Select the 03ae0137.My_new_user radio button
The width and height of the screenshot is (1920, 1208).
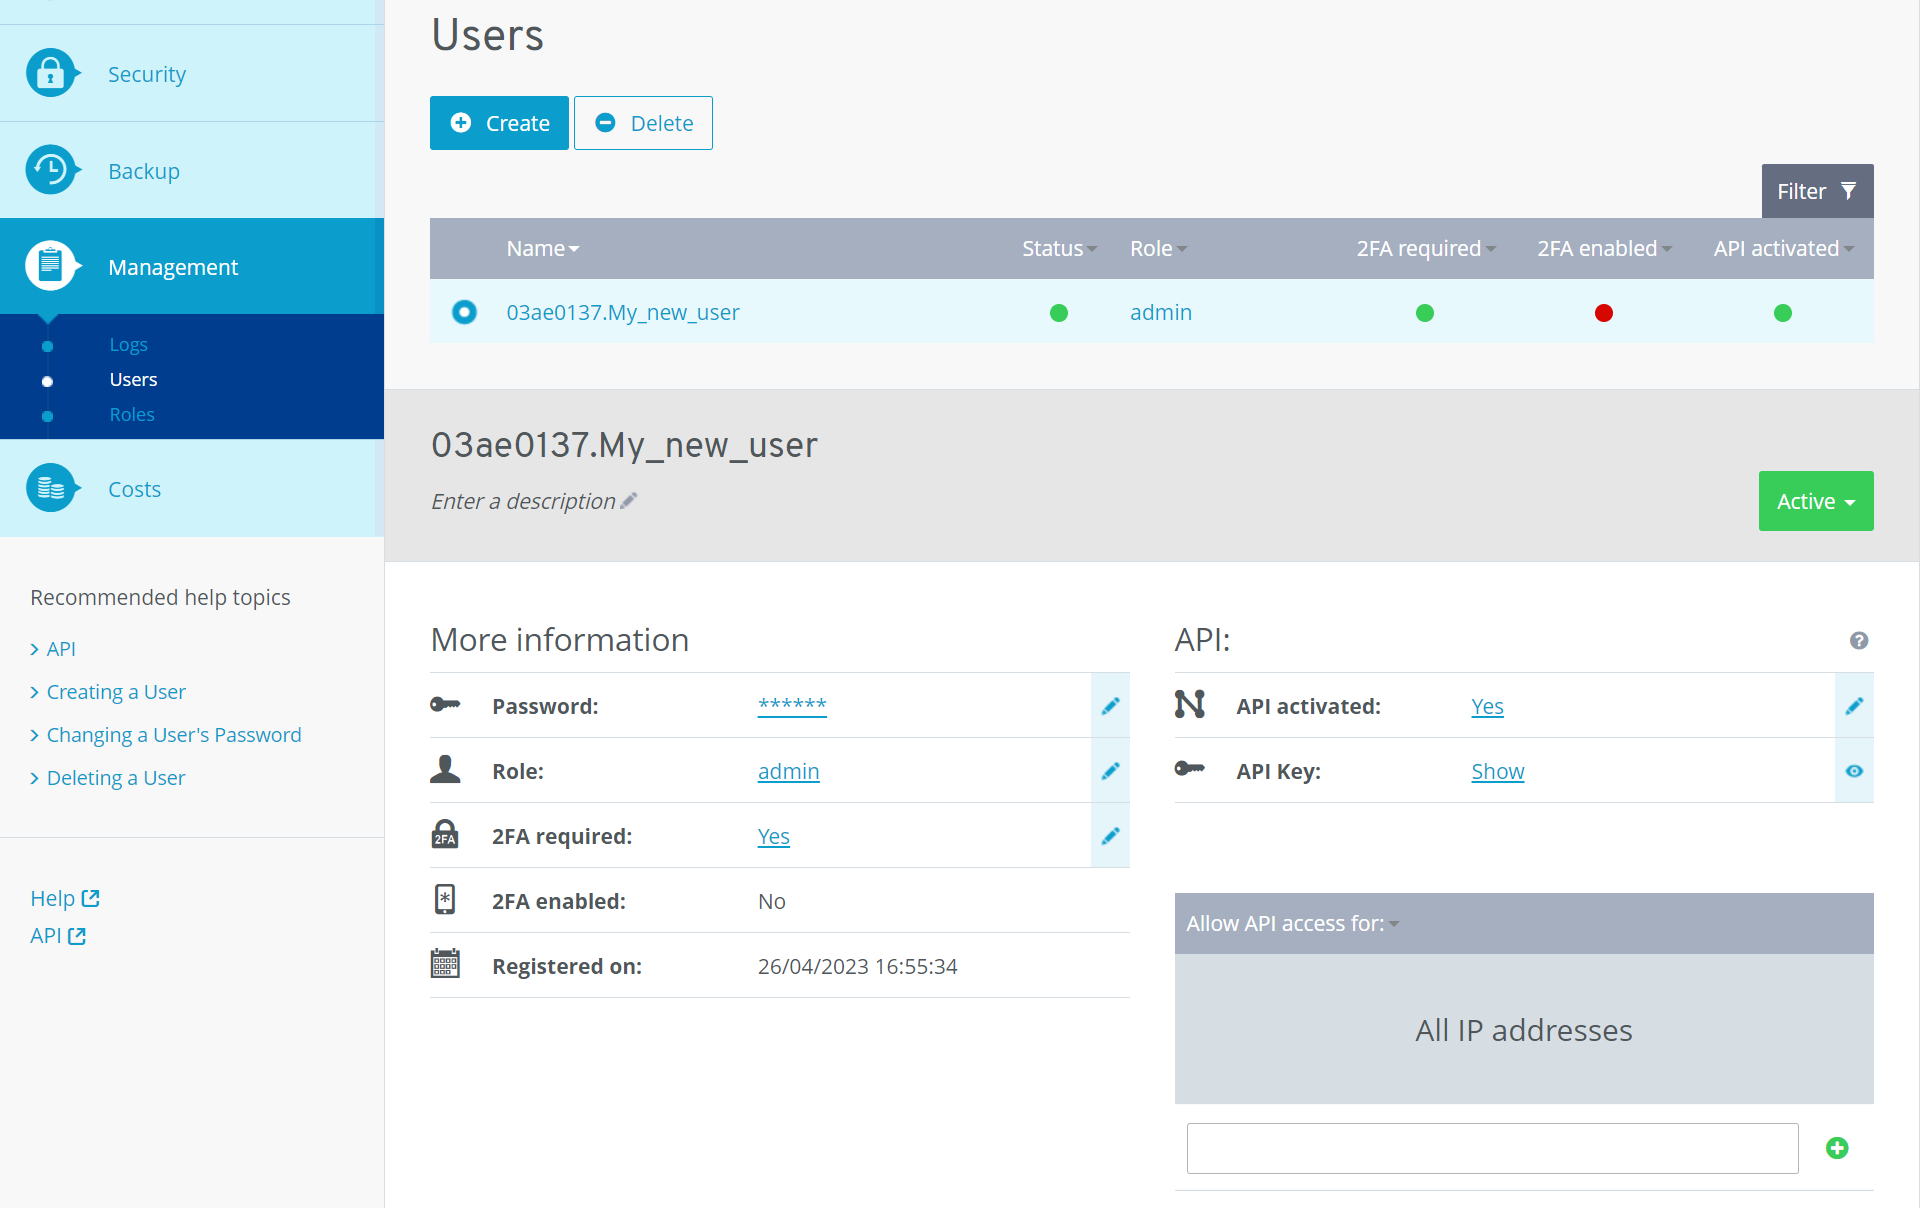(464, 312)
